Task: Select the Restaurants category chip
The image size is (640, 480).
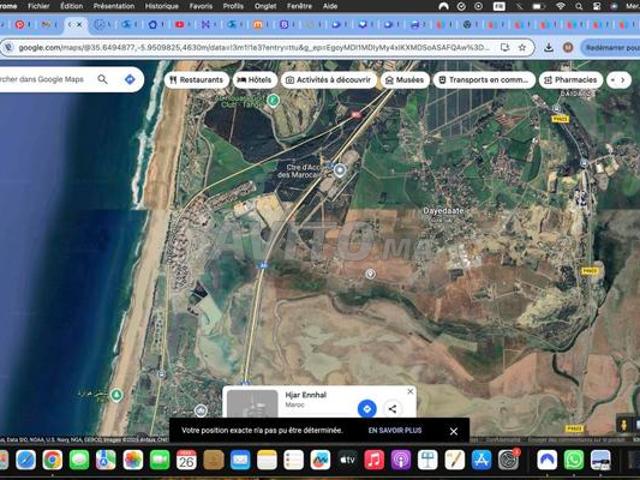Action: (196, 80)
